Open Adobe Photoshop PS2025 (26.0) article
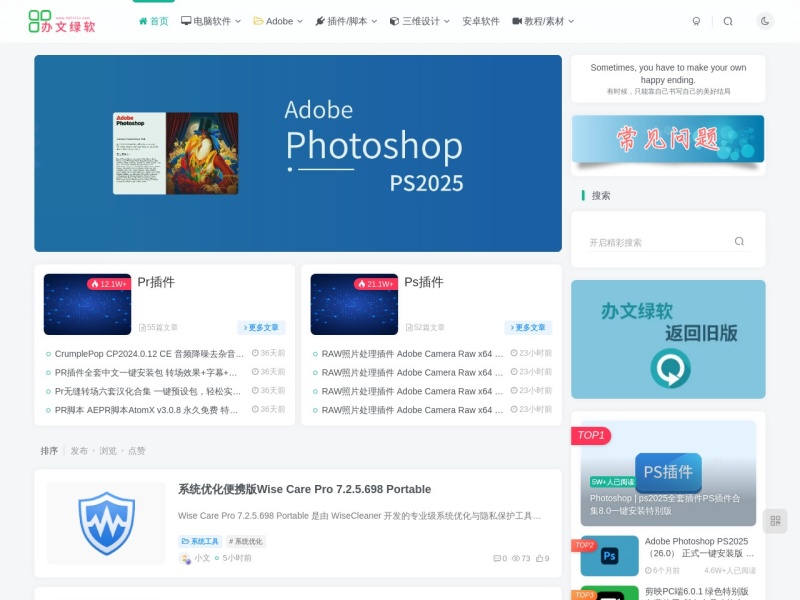The image size is (800, 600). tap(699, 547)
